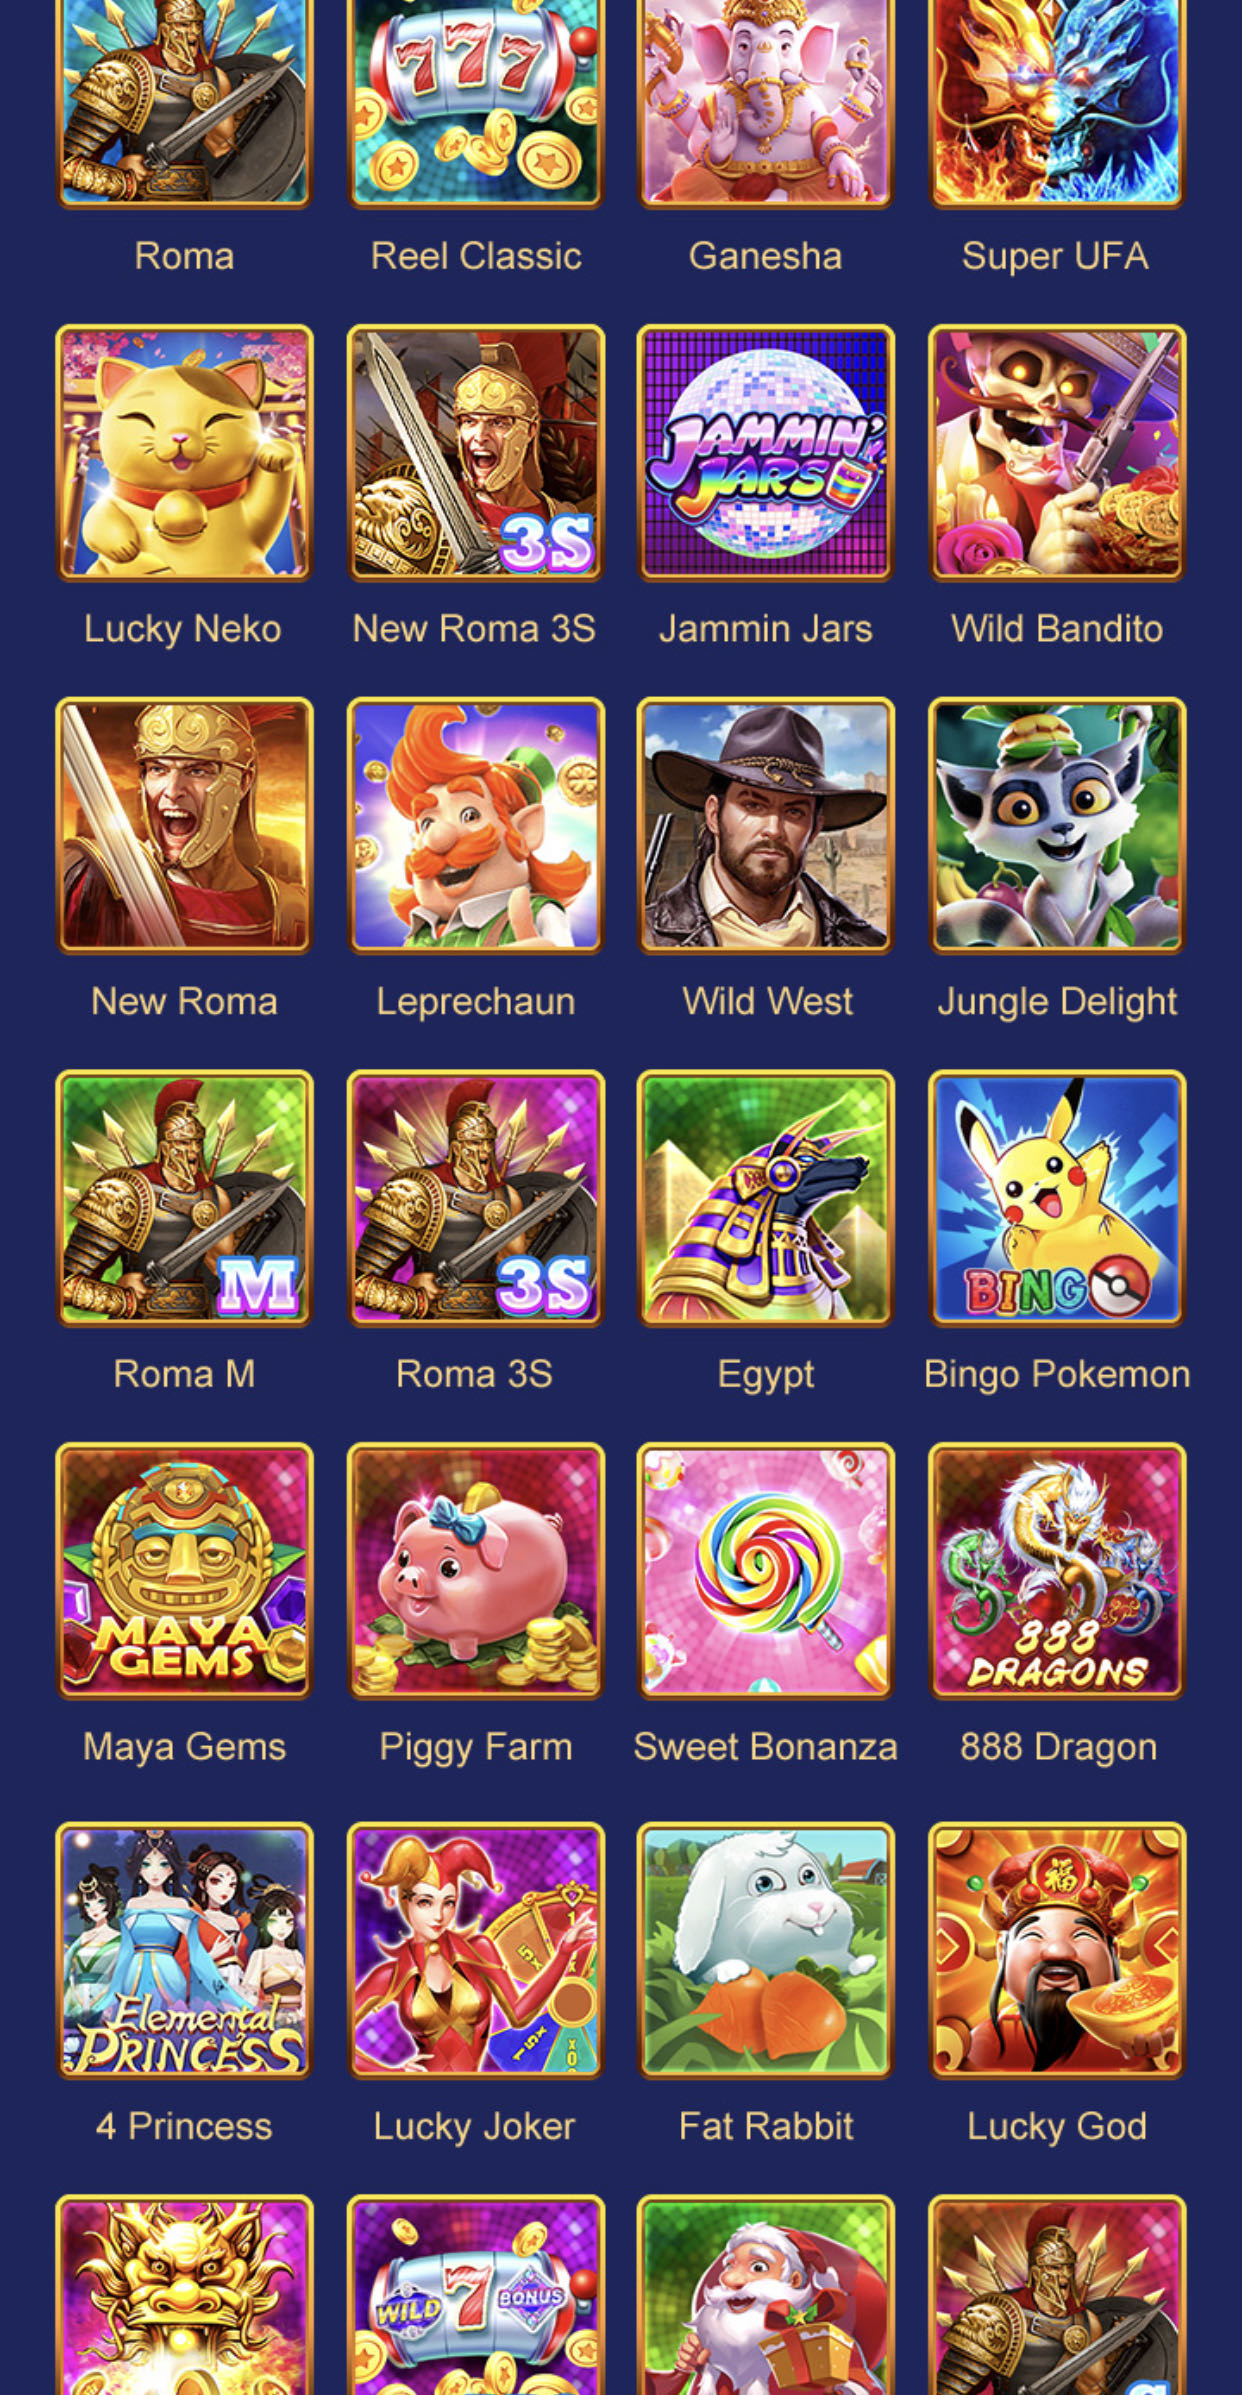Click the 4 Princess text label
Screen dimensions: 1242x2395
(184, 2126)
